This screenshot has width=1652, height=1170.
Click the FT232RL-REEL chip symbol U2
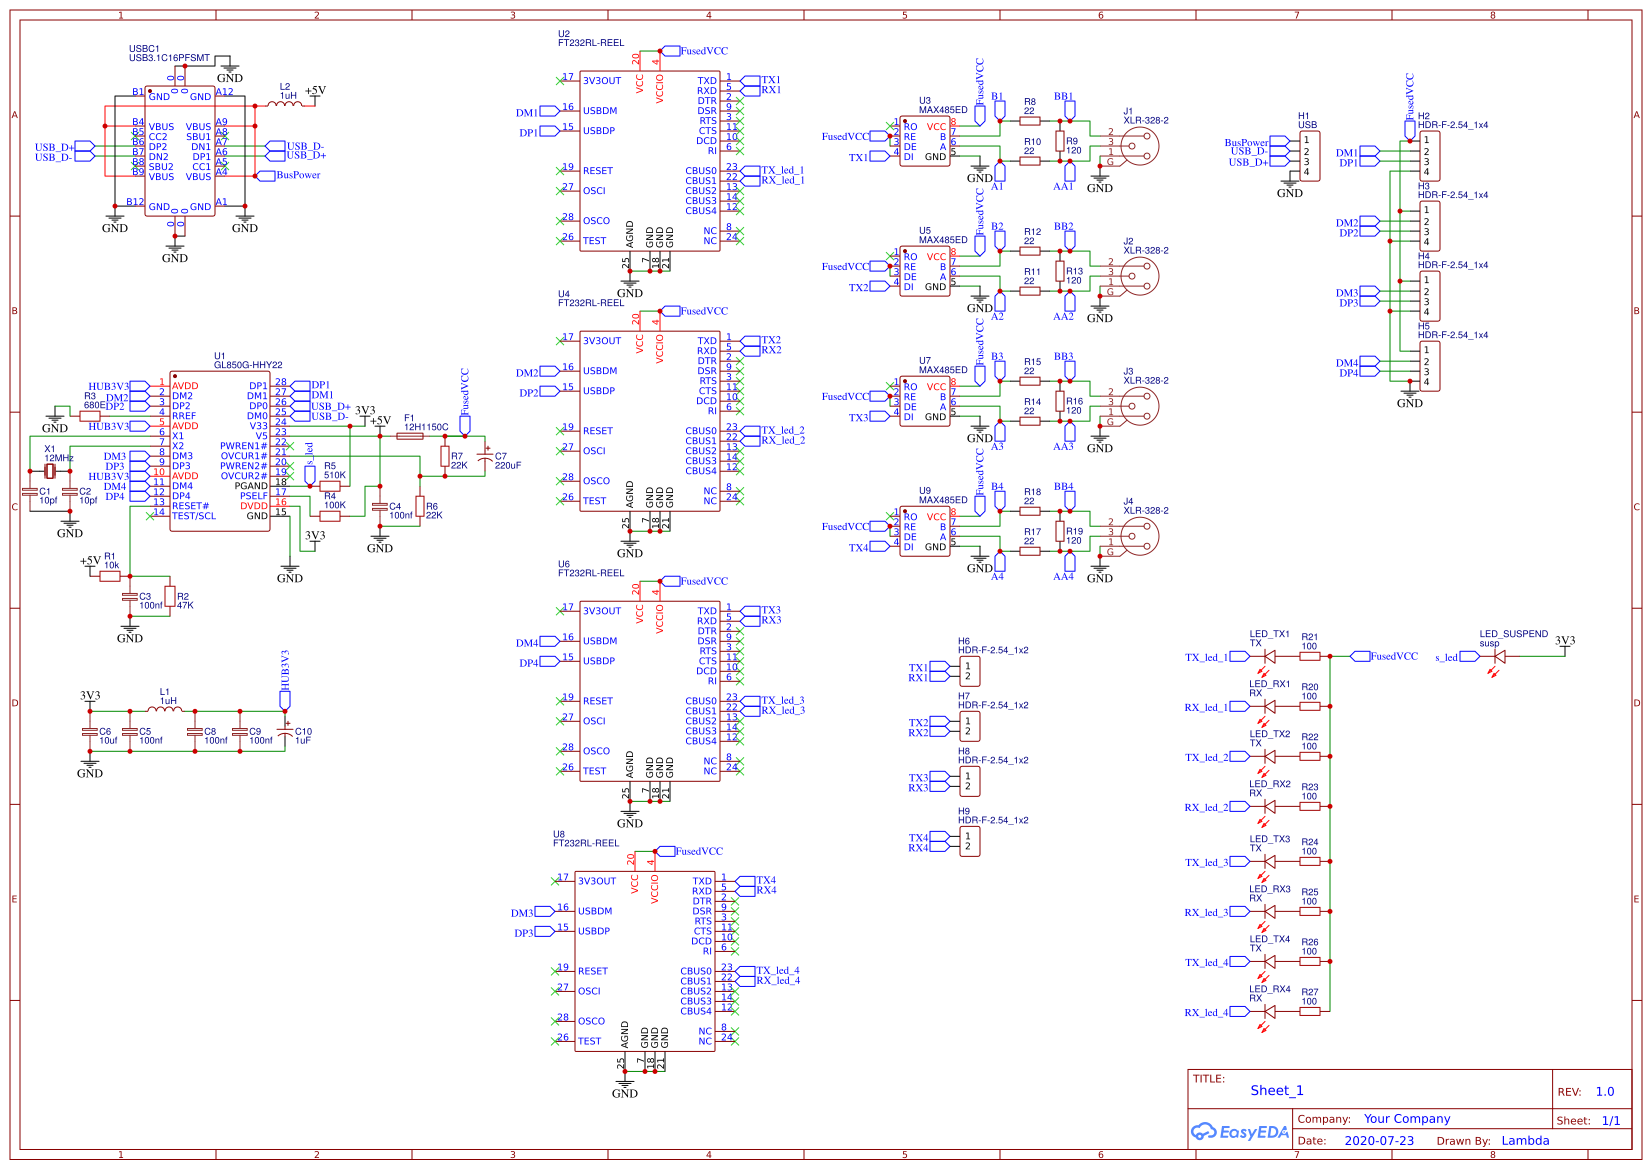[x=650, y=160]
